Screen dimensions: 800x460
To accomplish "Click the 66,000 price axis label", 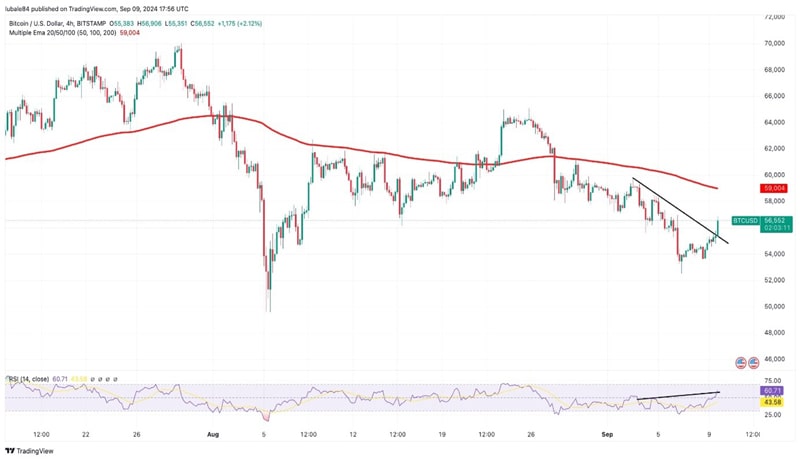I will point(774,96).
